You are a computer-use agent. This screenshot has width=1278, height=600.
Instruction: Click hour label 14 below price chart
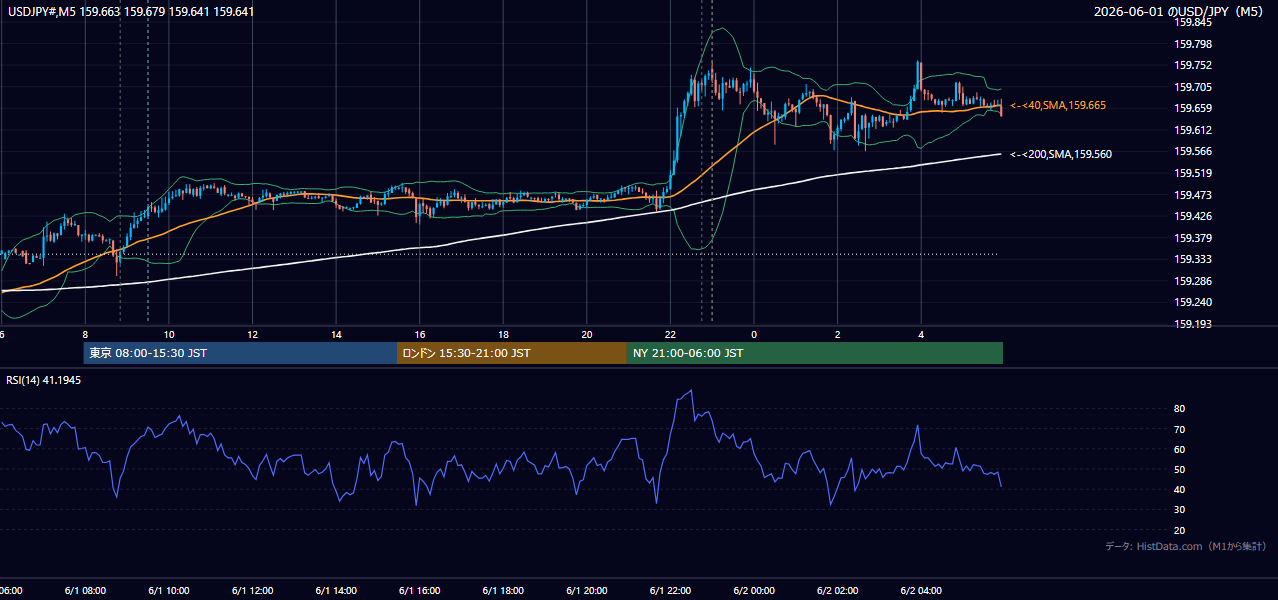click(x=336, y=334)
